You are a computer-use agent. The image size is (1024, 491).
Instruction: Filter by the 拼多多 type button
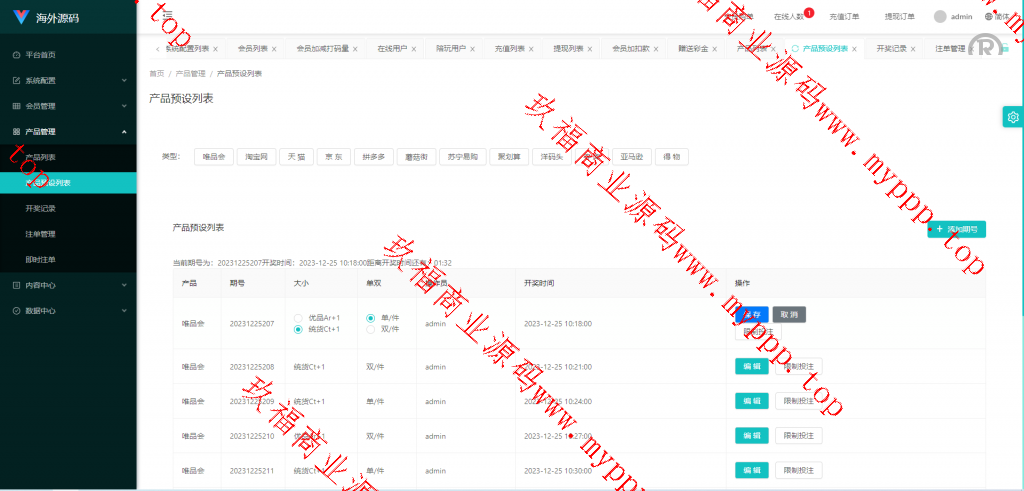(374, 157)
